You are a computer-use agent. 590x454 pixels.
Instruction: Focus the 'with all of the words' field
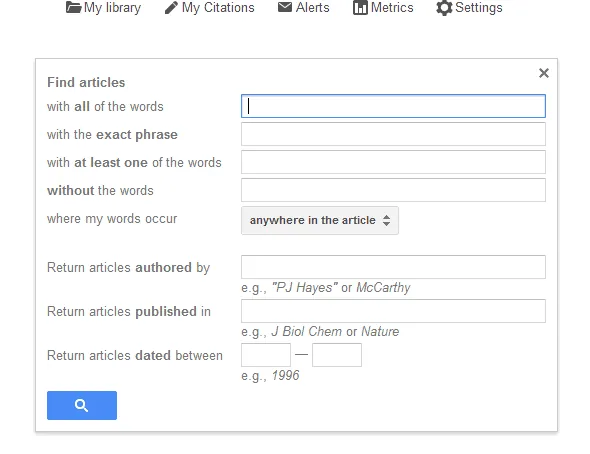coord(393,106)
